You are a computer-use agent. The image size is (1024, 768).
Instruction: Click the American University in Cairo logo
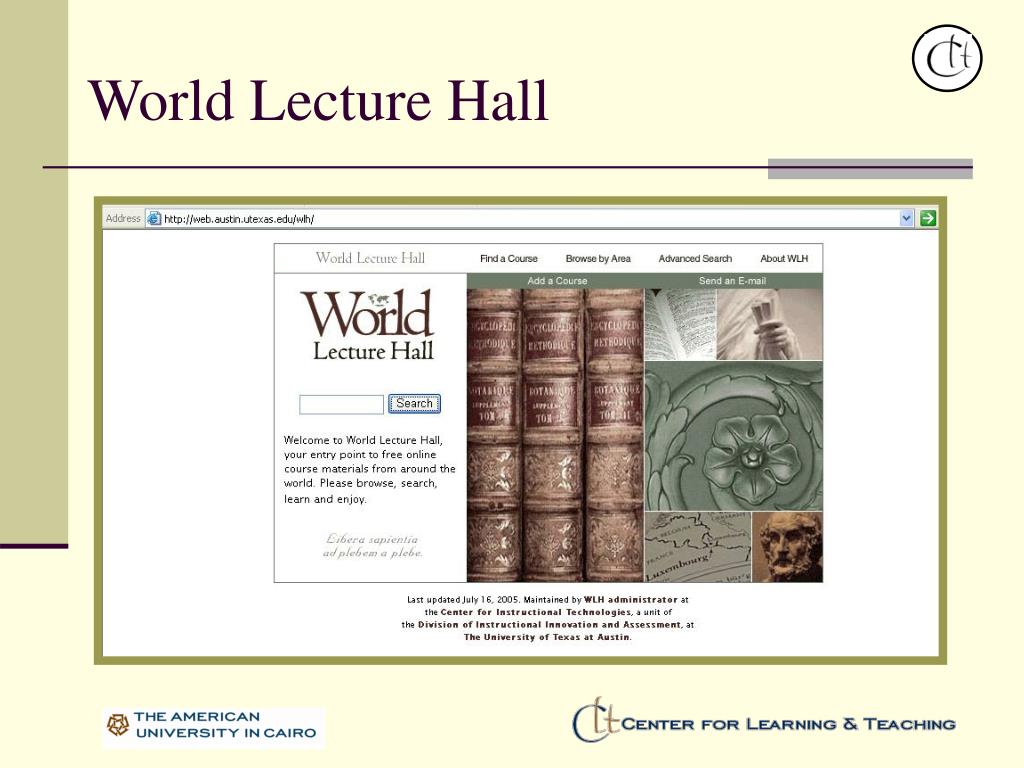[213, 725]
